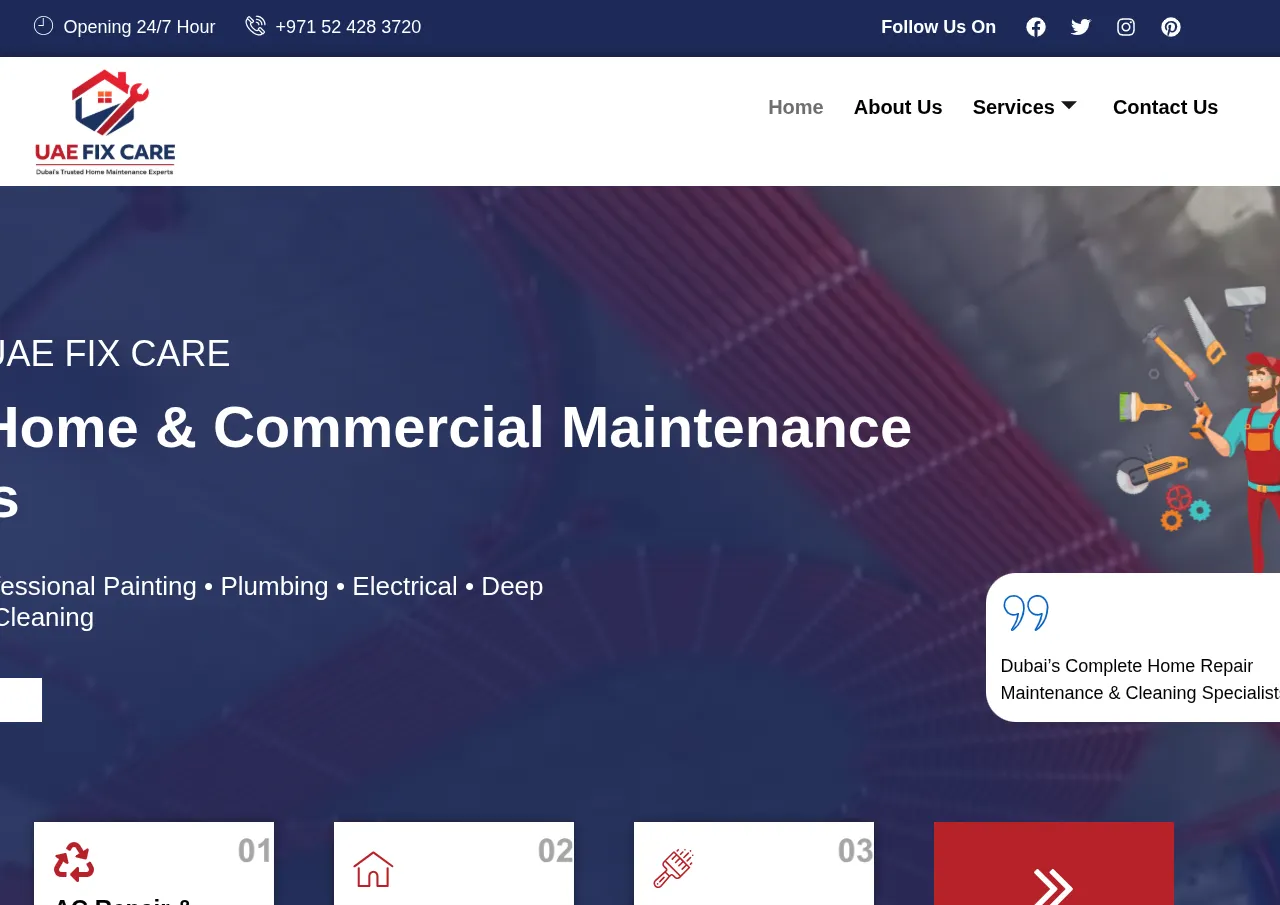Screen dimensions: 1280x905
Task: Click the paint brush icon on card 03
Action: click(673, 868)
